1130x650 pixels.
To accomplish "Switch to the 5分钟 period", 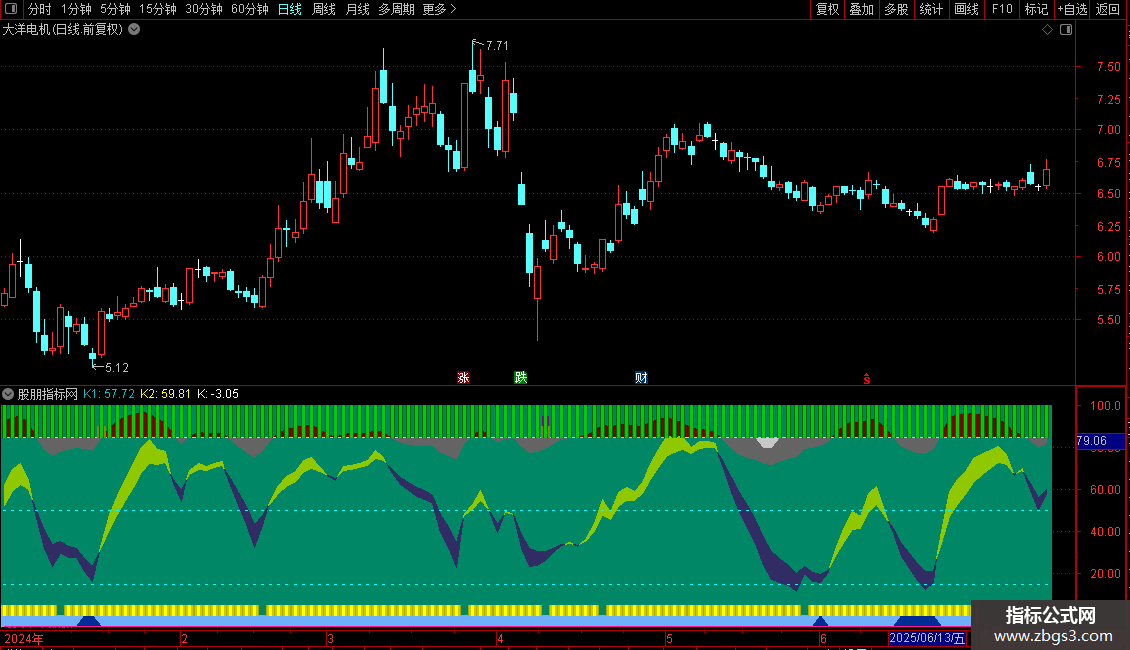I will tap(115, 9).
